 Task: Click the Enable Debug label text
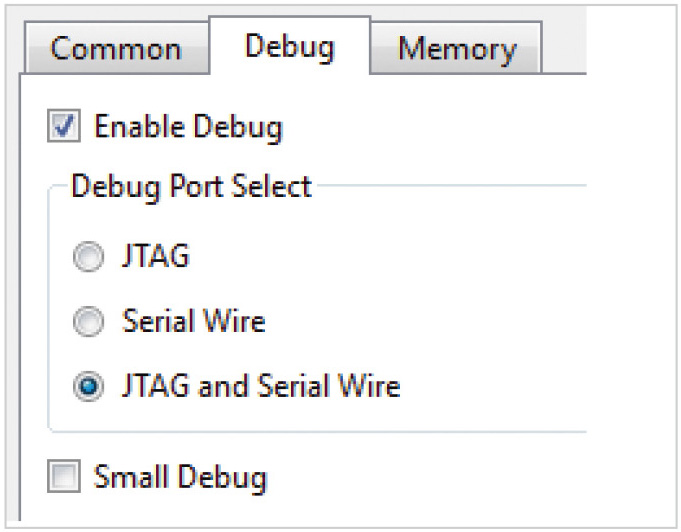click(188, 127)
